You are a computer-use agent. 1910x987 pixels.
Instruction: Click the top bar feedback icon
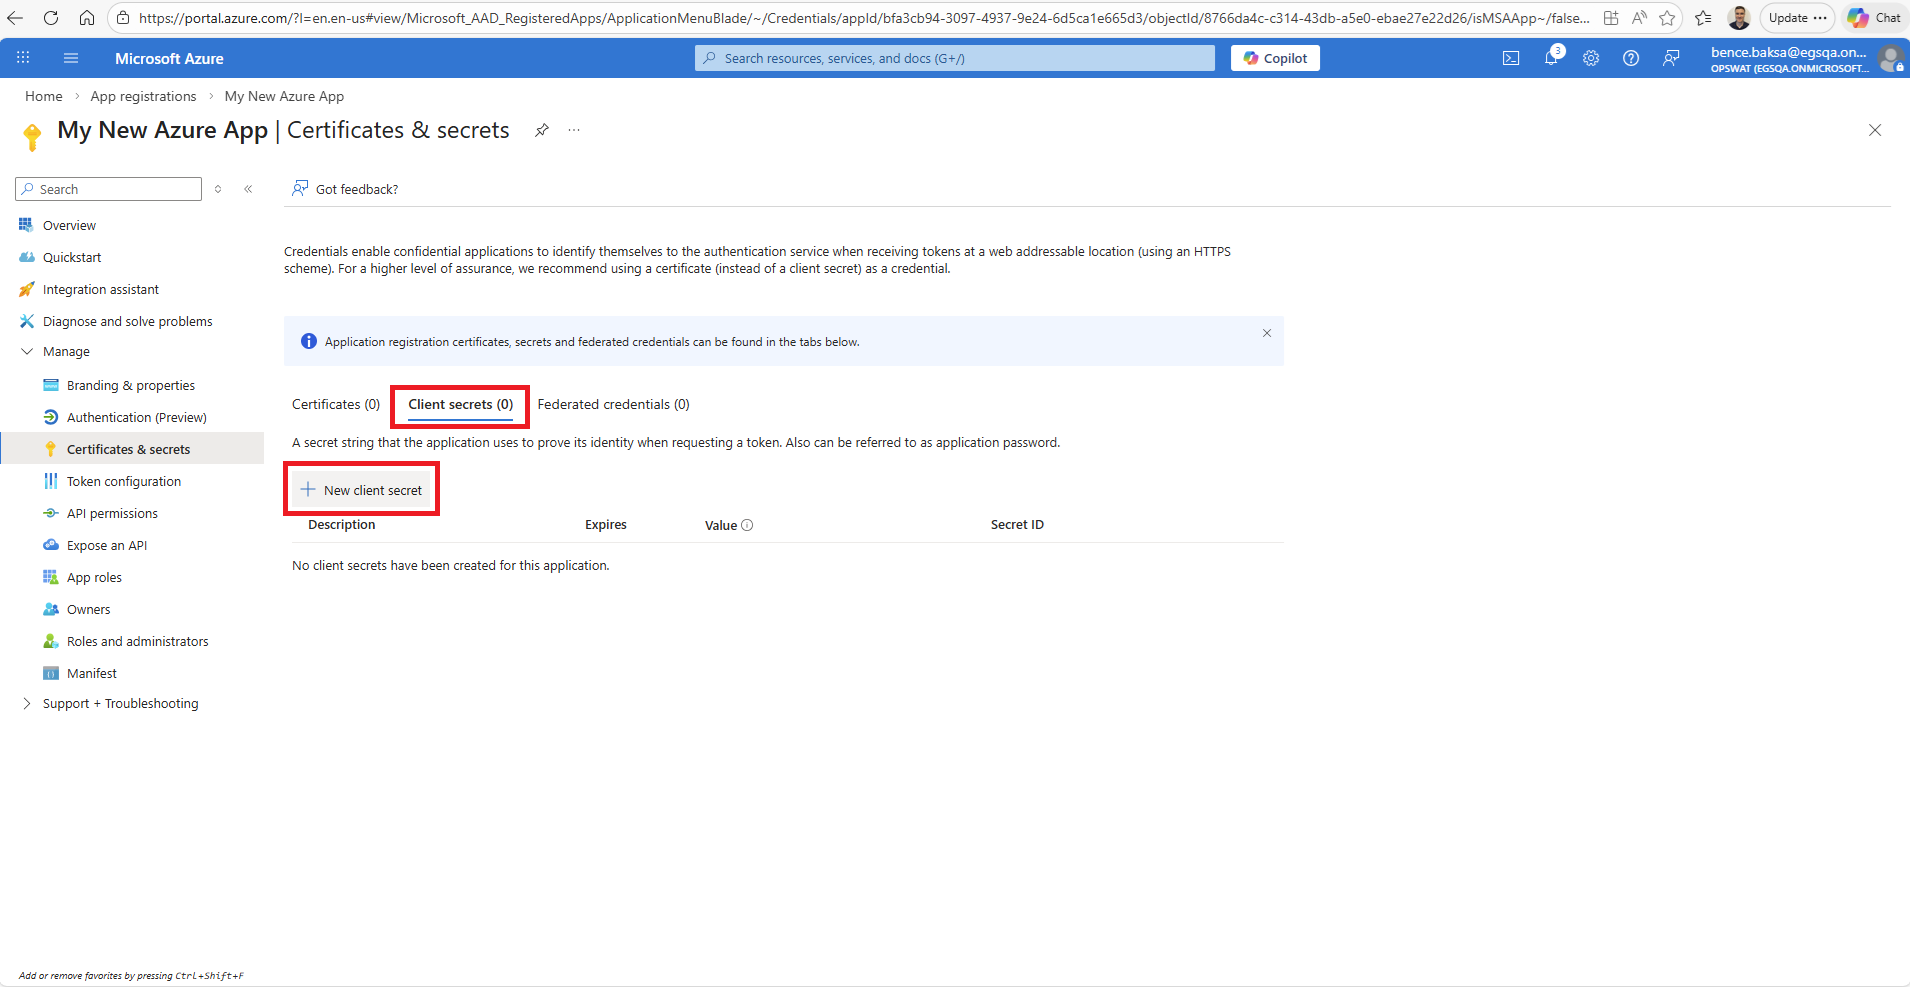click(x=1671, y=58)
